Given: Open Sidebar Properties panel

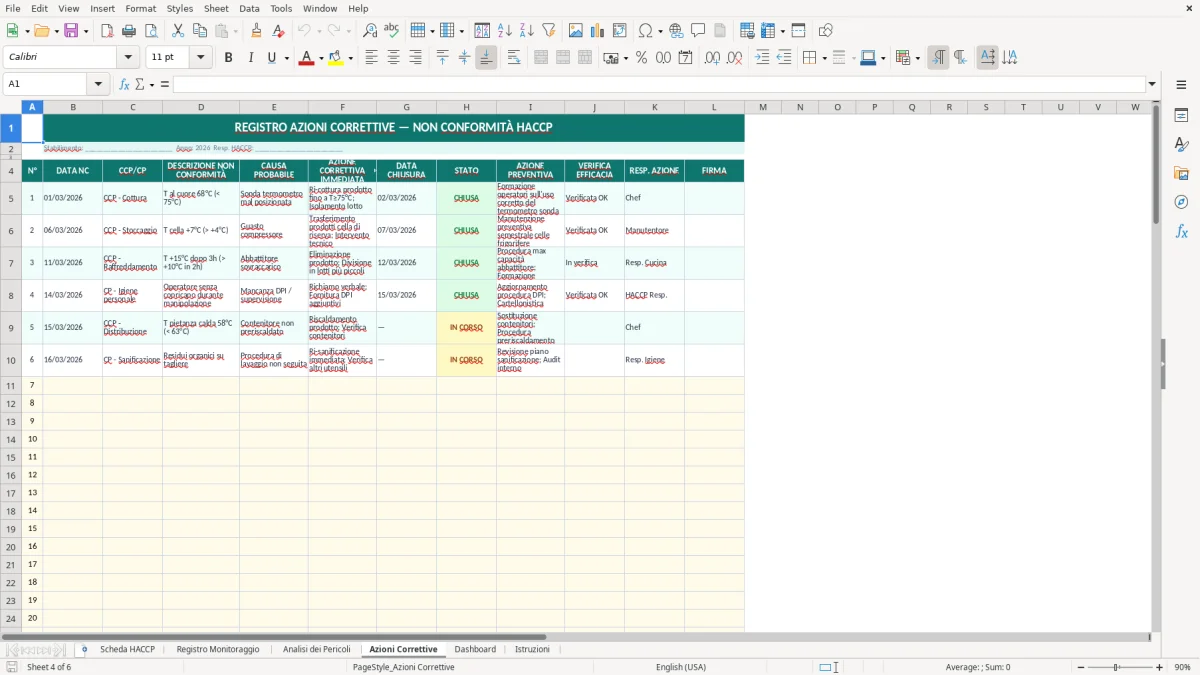Looking at the screenshot, I should click(x=1181, y=116).
